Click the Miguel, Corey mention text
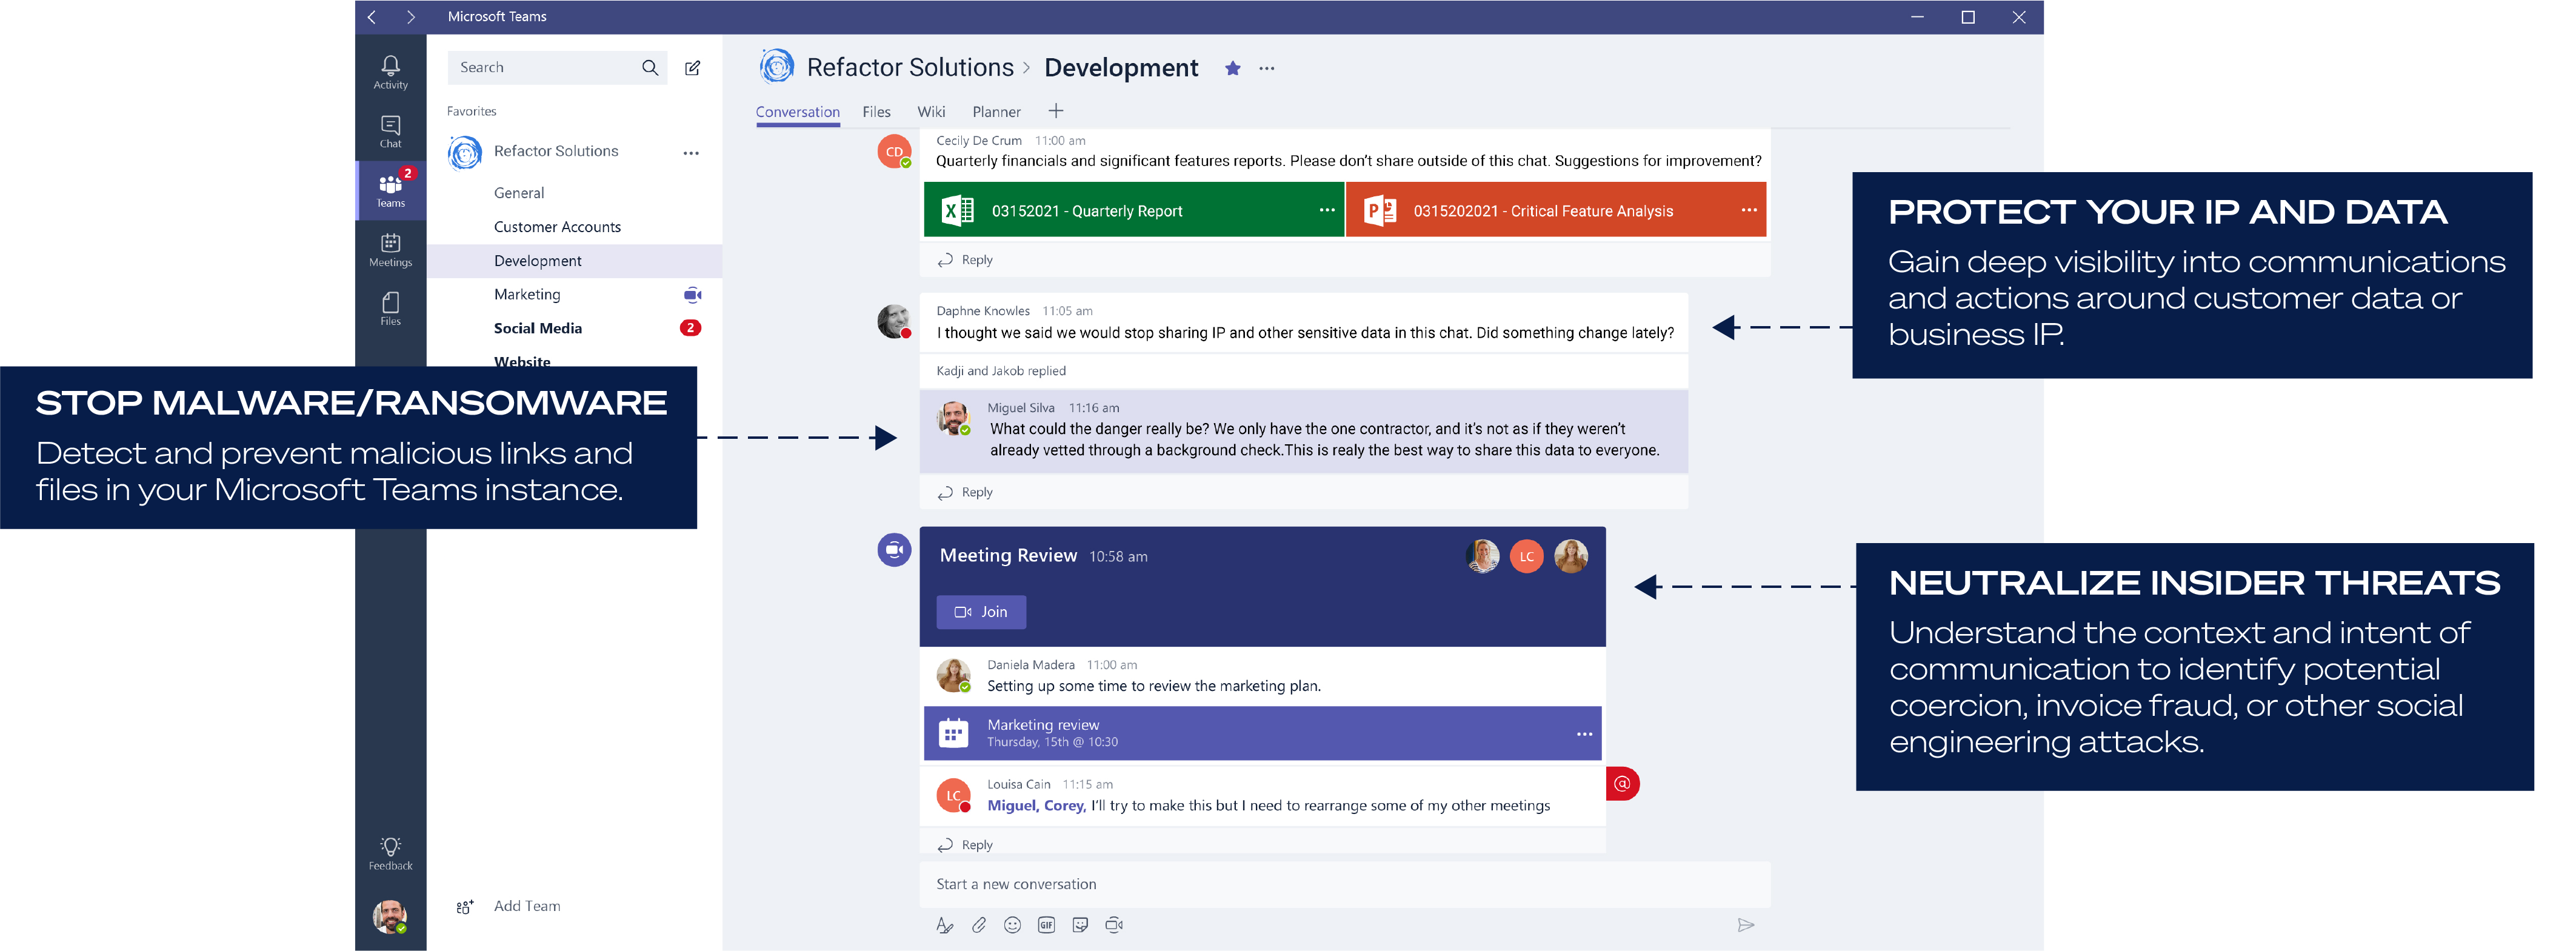The height and width of the screenshot is (951, 2576). click(1036, 805)
